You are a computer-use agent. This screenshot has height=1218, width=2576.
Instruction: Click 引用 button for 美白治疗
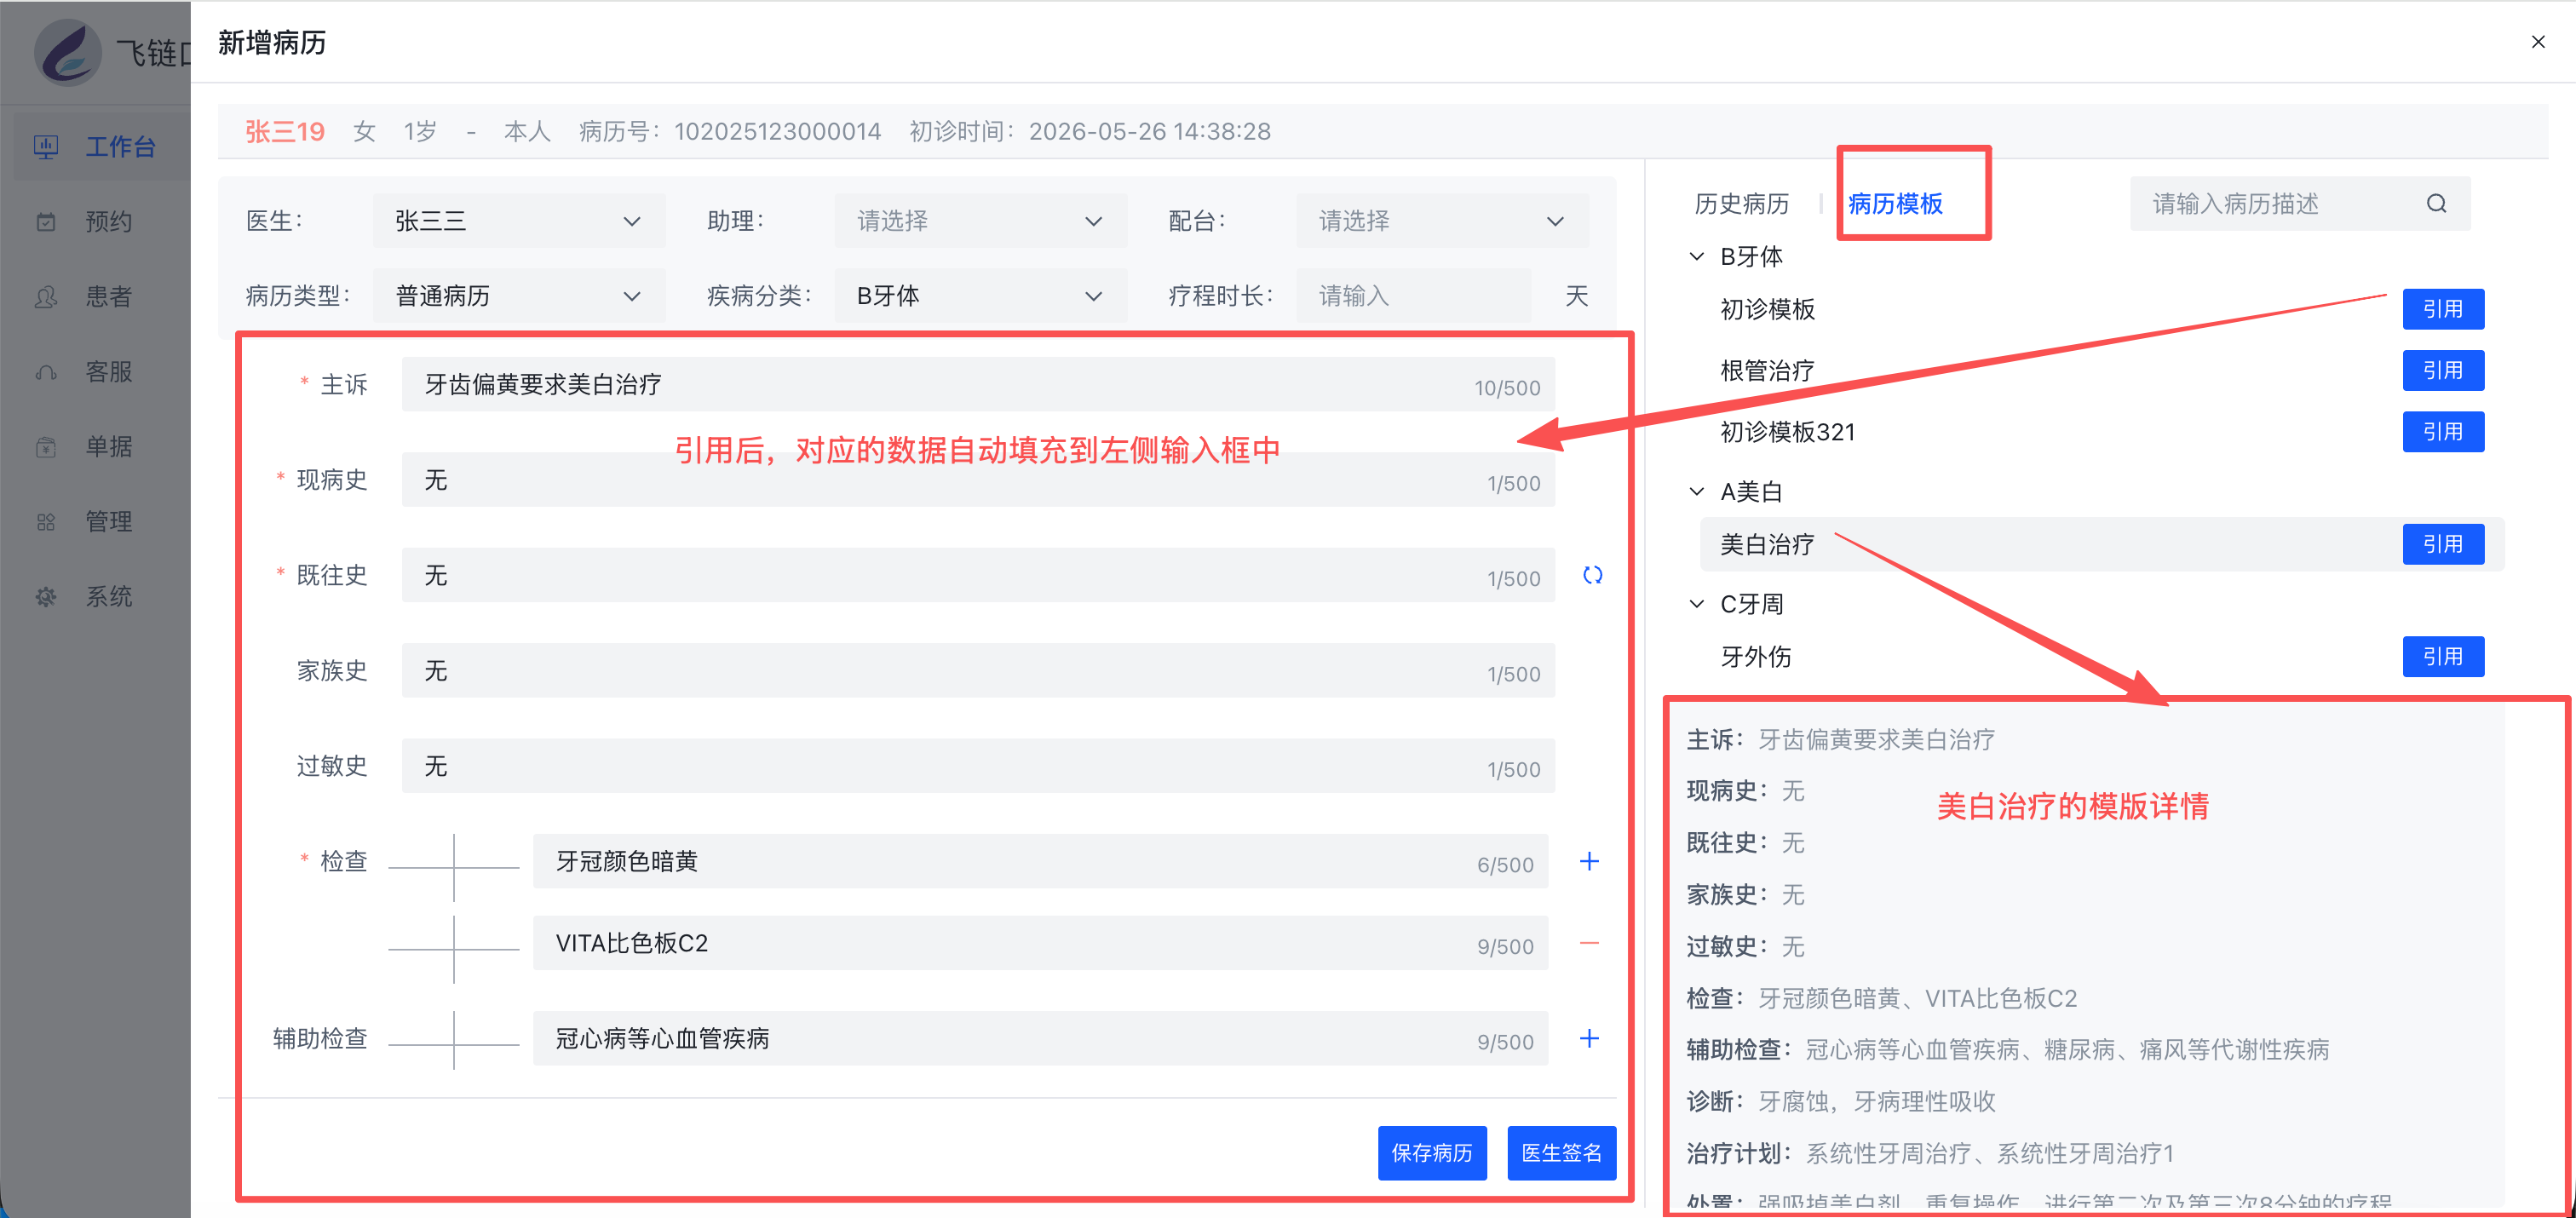[2442, 544]
